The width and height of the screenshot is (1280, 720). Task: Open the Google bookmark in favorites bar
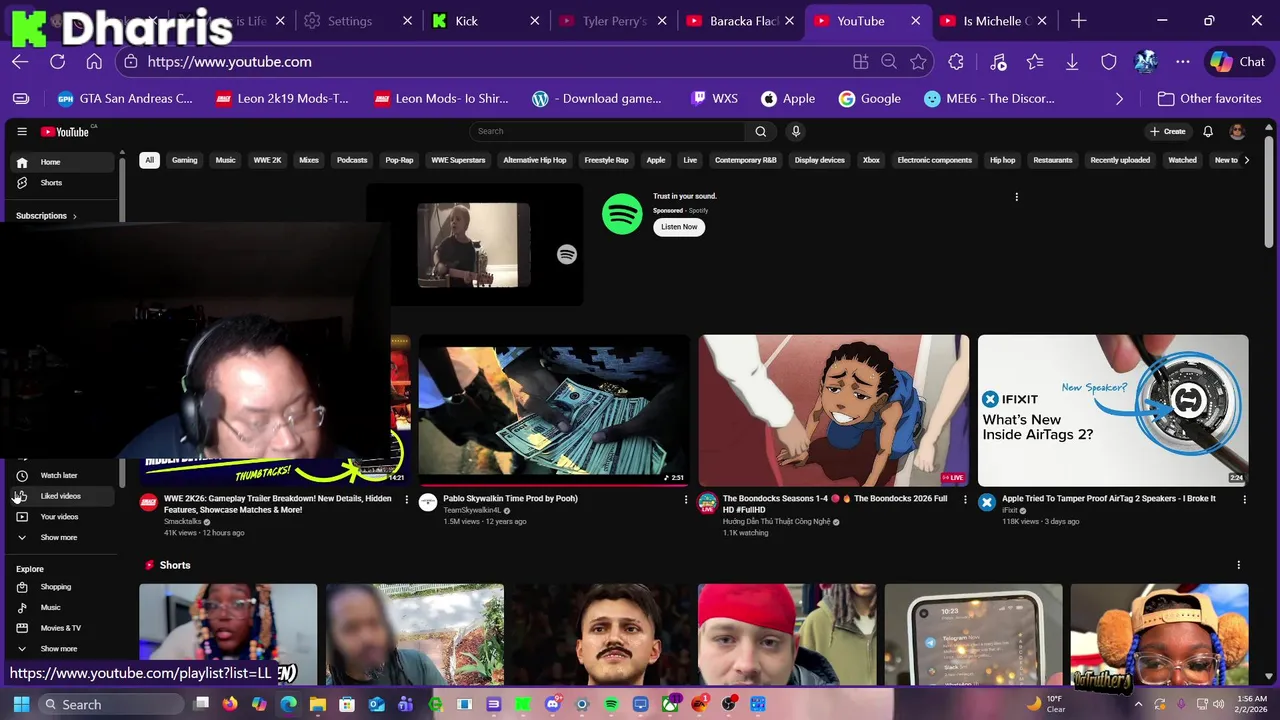(870, 98)
